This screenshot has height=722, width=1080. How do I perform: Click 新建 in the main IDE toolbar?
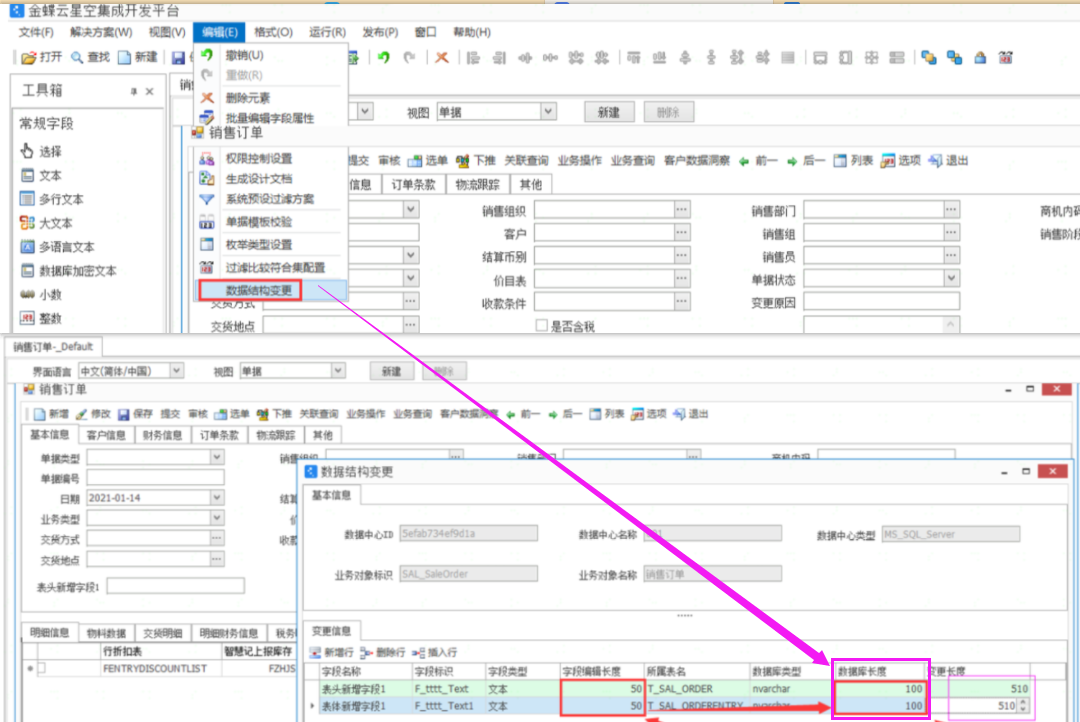138,57
